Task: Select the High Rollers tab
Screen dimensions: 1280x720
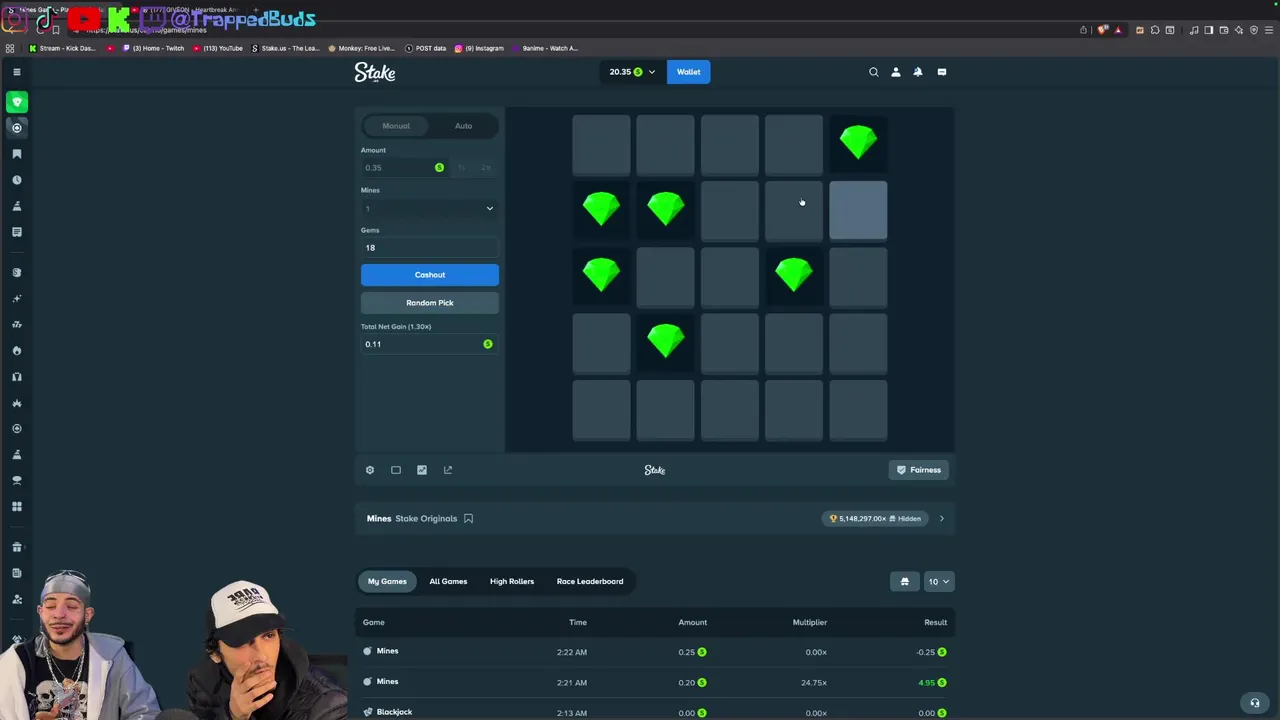Action: coord(512,582)
